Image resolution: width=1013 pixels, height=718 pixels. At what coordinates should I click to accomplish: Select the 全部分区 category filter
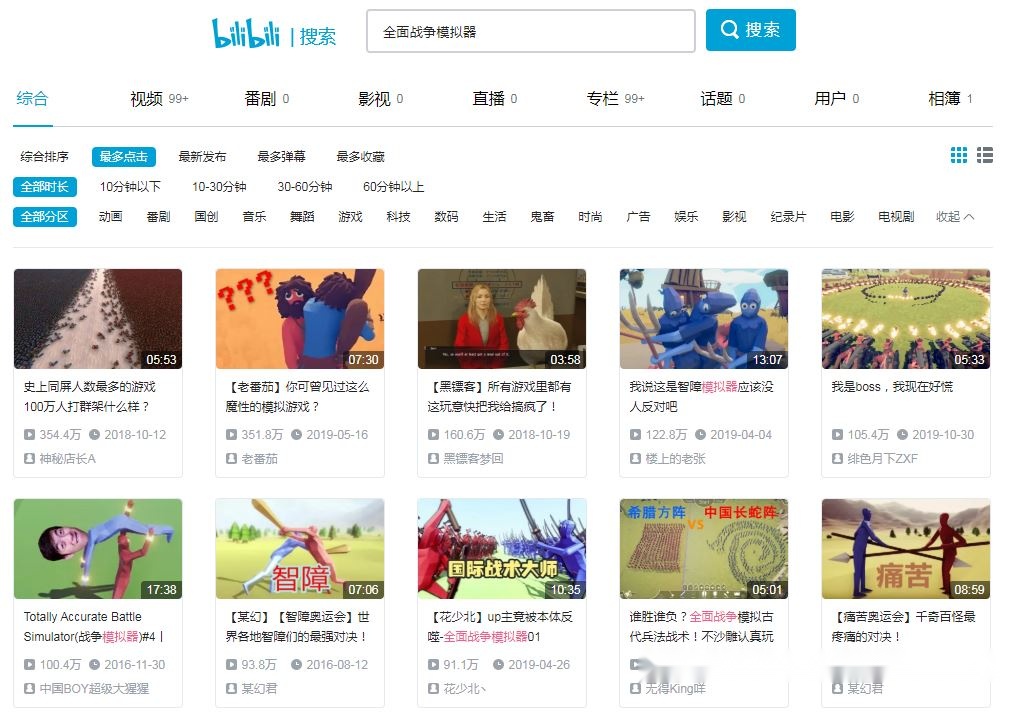45,216
